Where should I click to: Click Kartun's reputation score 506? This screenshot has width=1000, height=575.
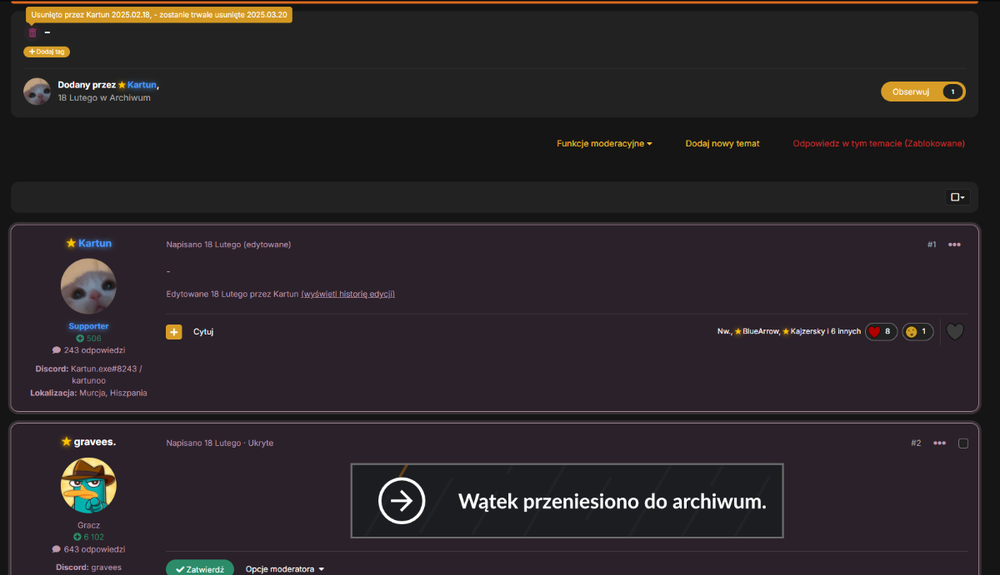(x=89, y=338)
